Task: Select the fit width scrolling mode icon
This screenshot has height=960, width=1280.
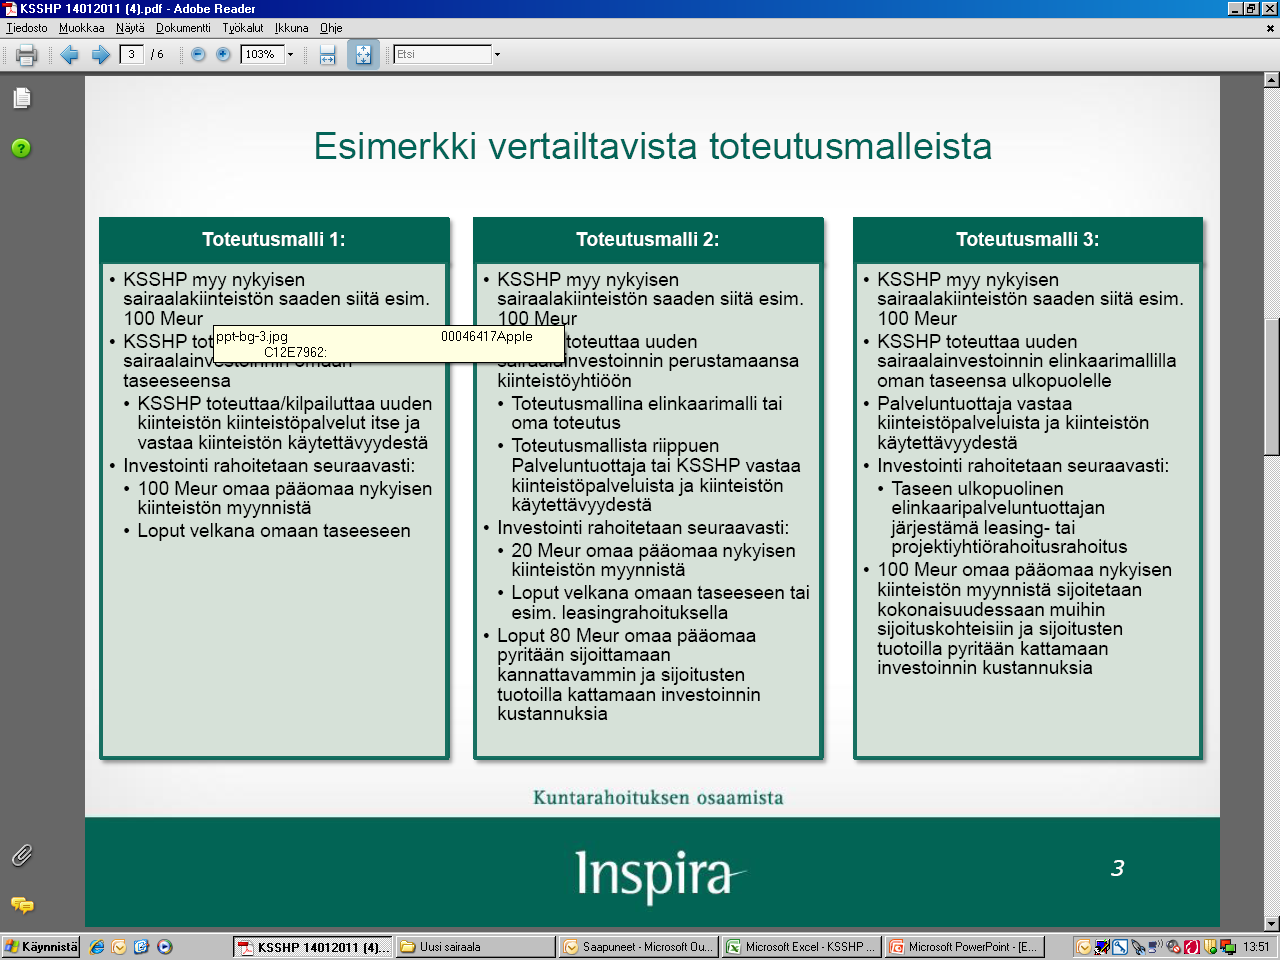Action: pyautogui.click(x=327, y=55)
